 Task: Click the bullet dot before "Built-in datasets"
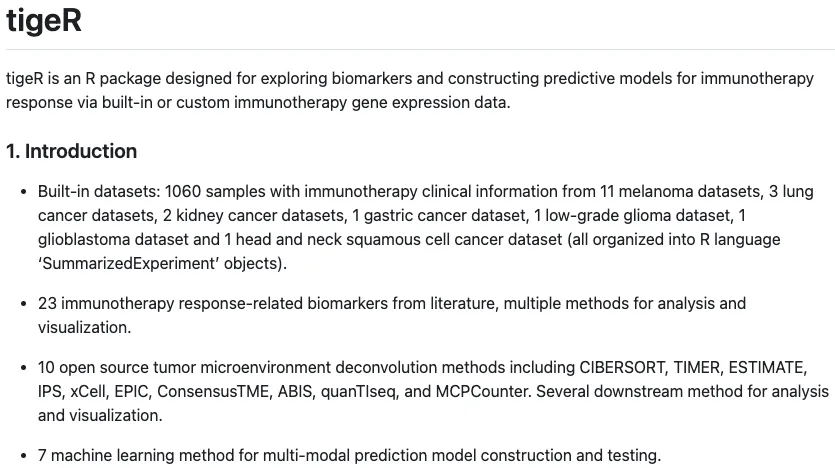point(22,191)
